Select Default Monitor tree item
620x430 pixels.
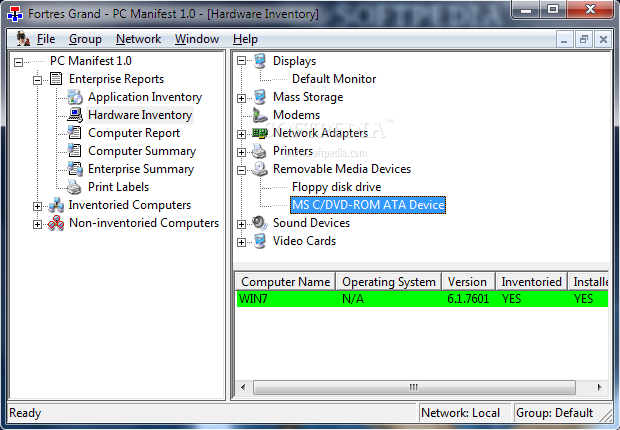334,79
